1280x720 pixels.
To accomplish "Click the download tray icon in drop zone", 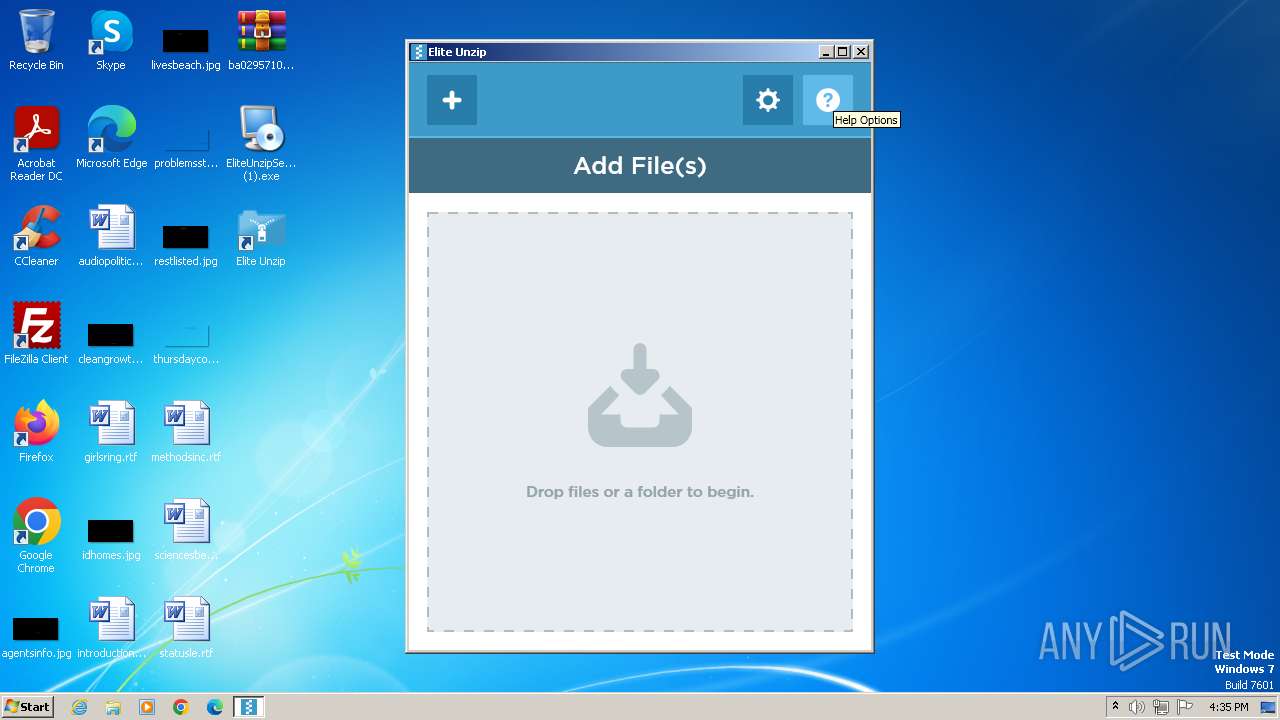I will coord(640,395).
